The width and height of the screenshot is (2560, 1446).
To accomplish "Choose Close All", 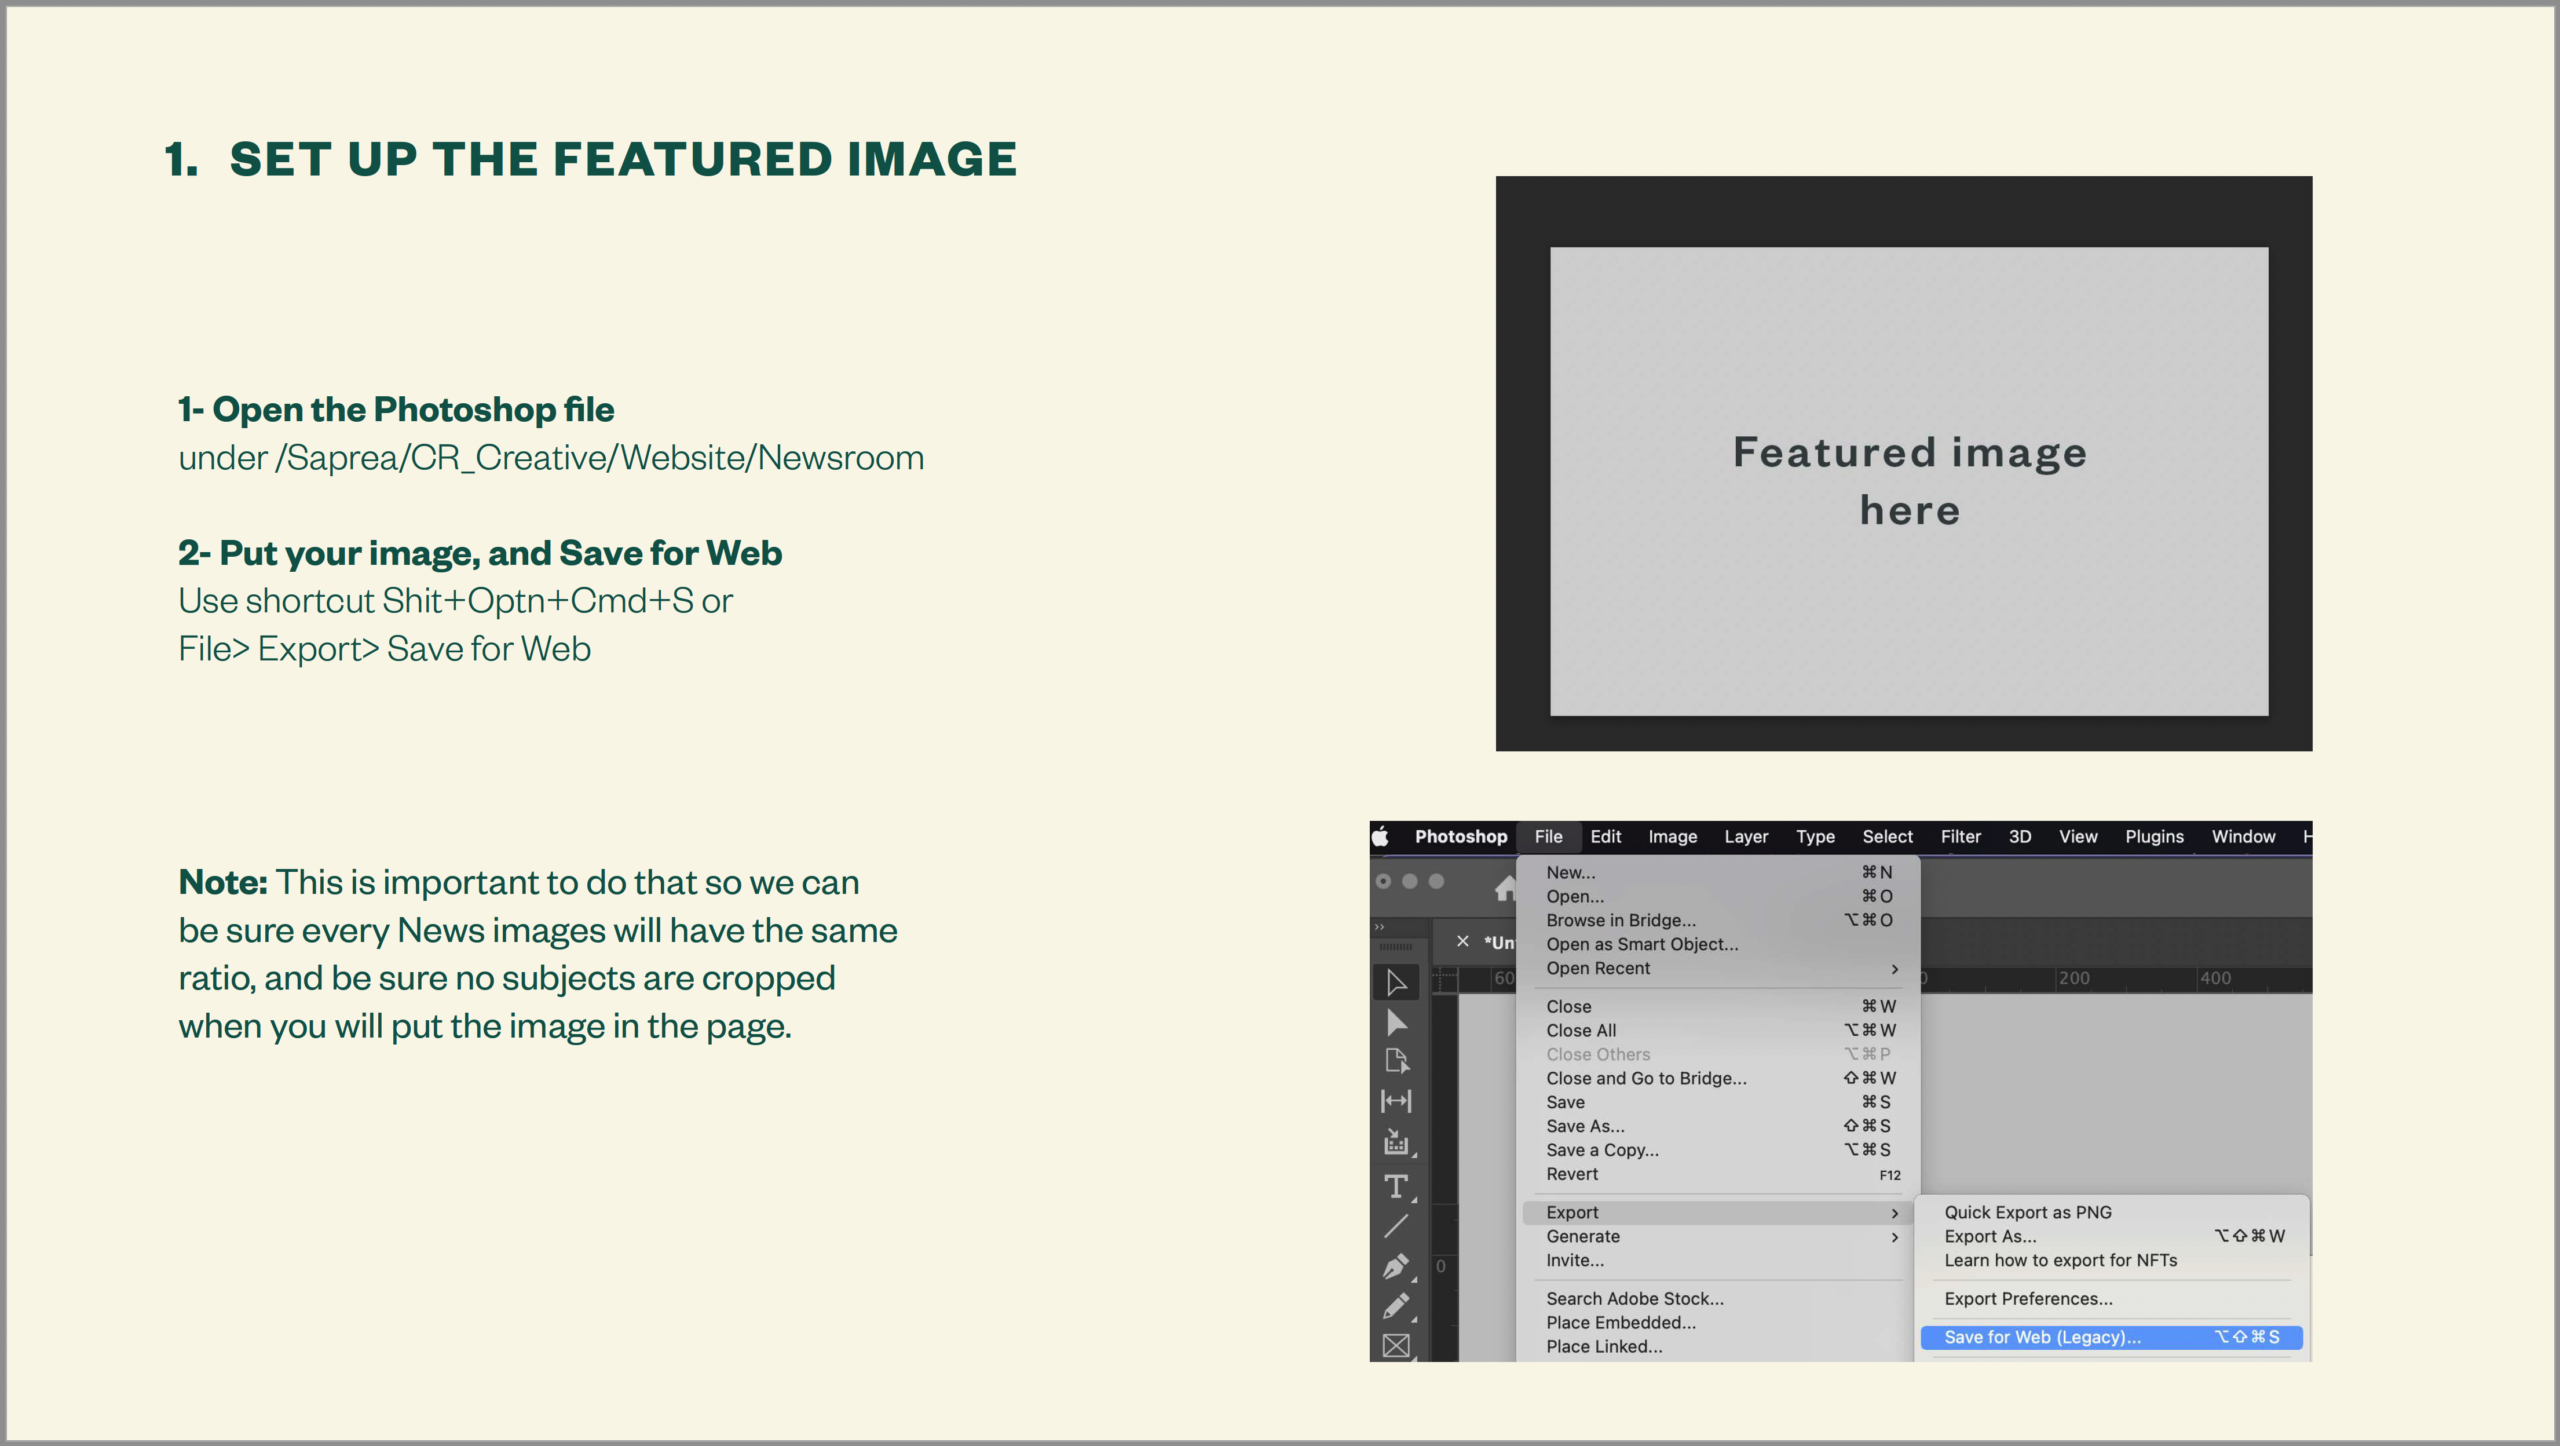I will click(x=1718, y=1030).
